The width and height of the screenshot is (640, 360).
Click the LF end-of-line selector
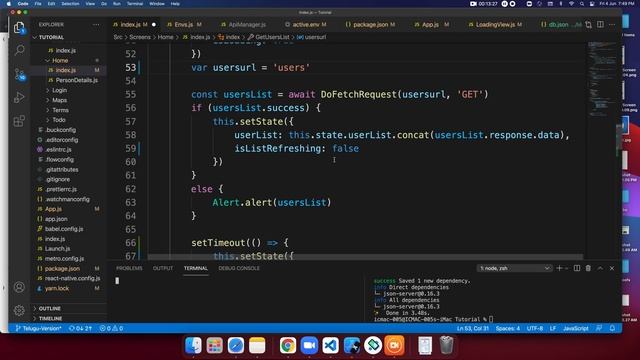point(553,328)
